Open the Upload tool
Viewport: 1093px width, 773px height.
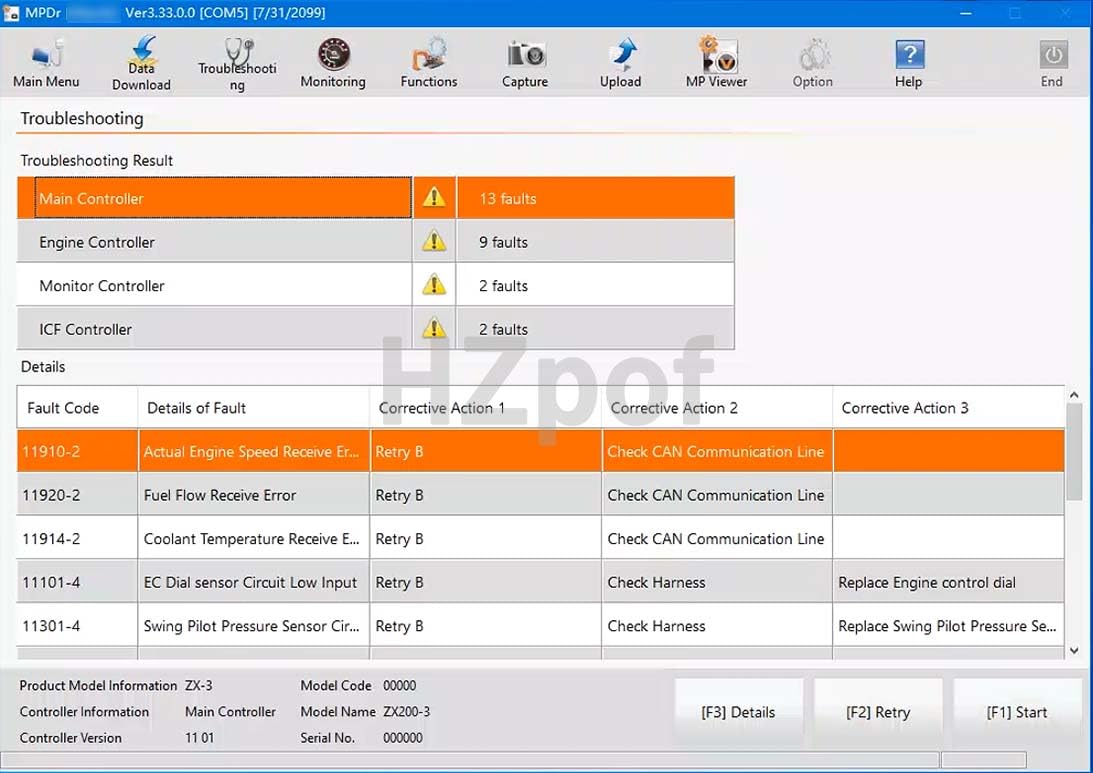pyautogui.click(x=620, y=62)
